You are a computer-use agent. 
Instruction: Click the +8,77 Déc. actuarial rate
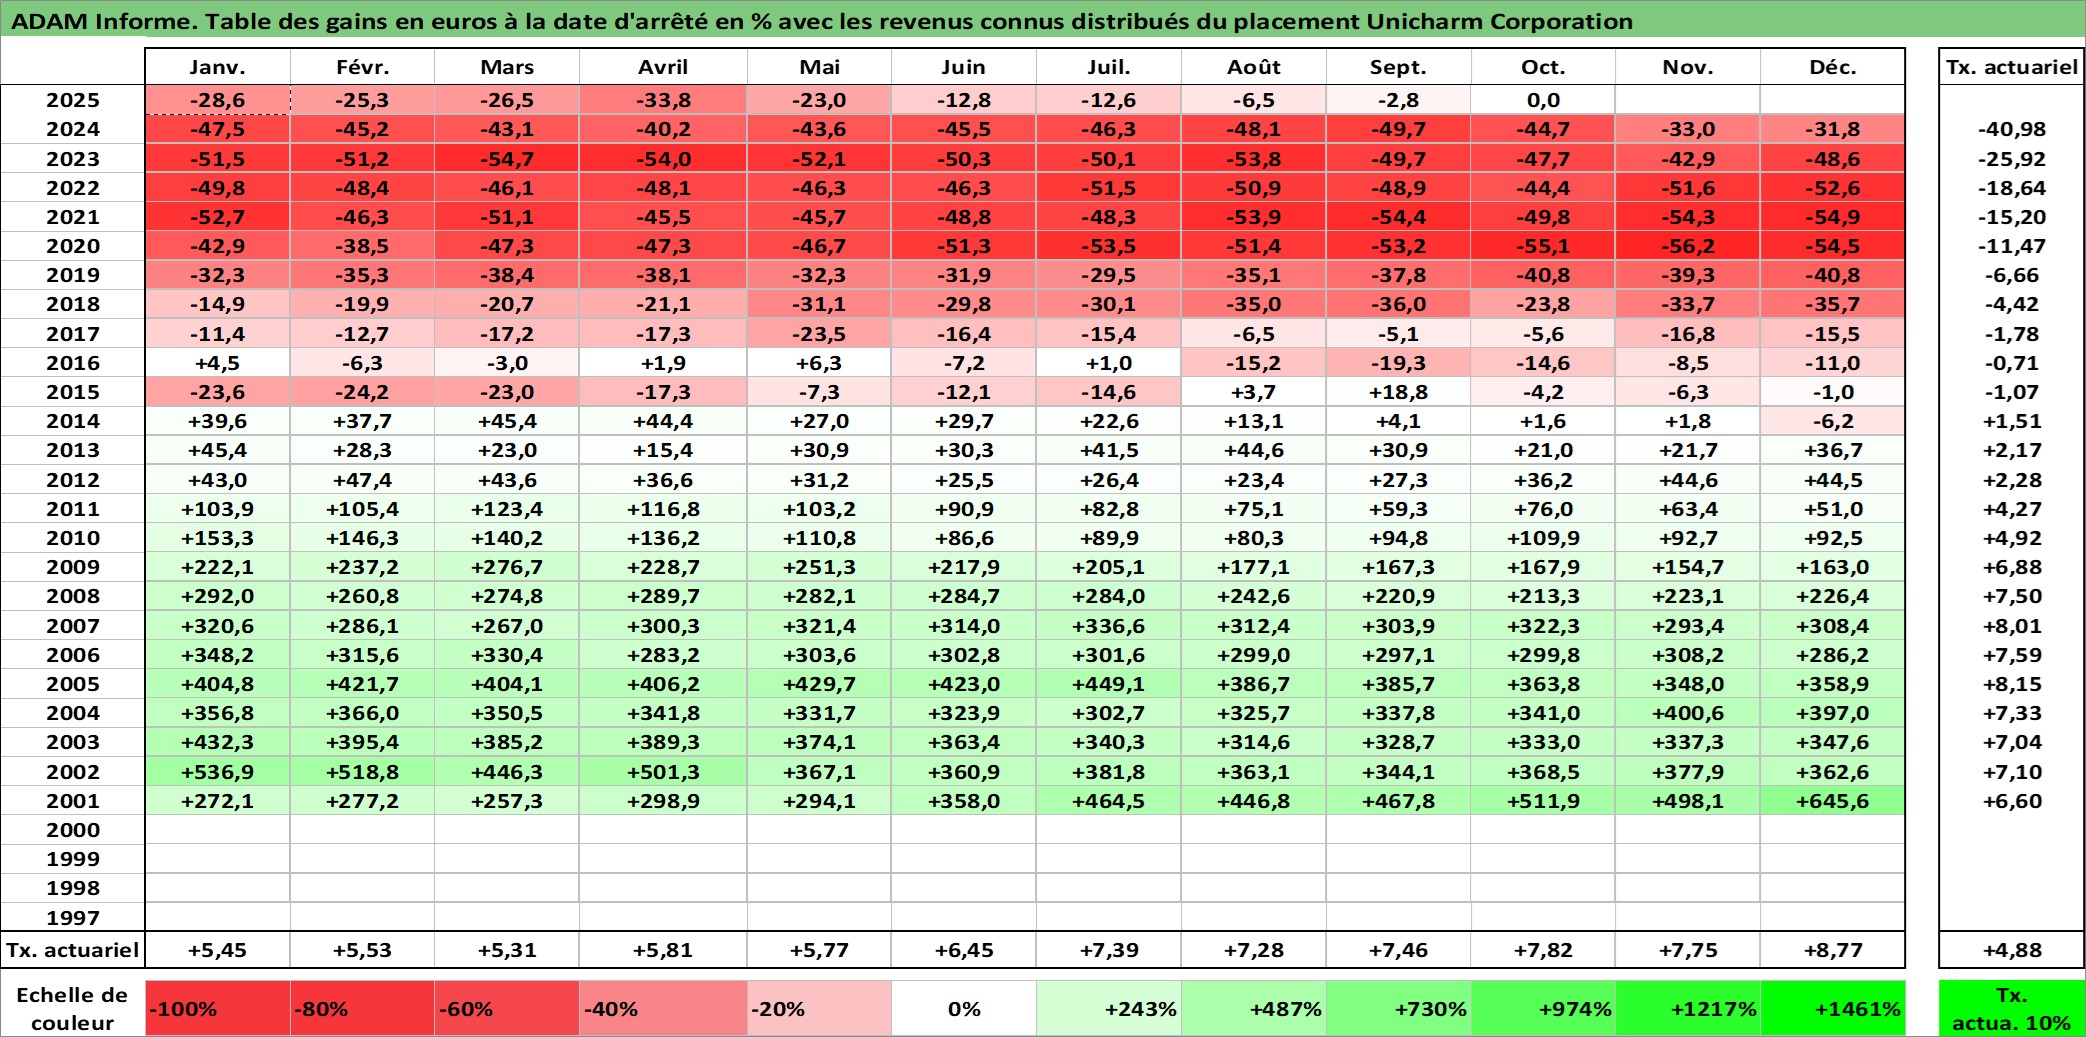pos(1833,950)
